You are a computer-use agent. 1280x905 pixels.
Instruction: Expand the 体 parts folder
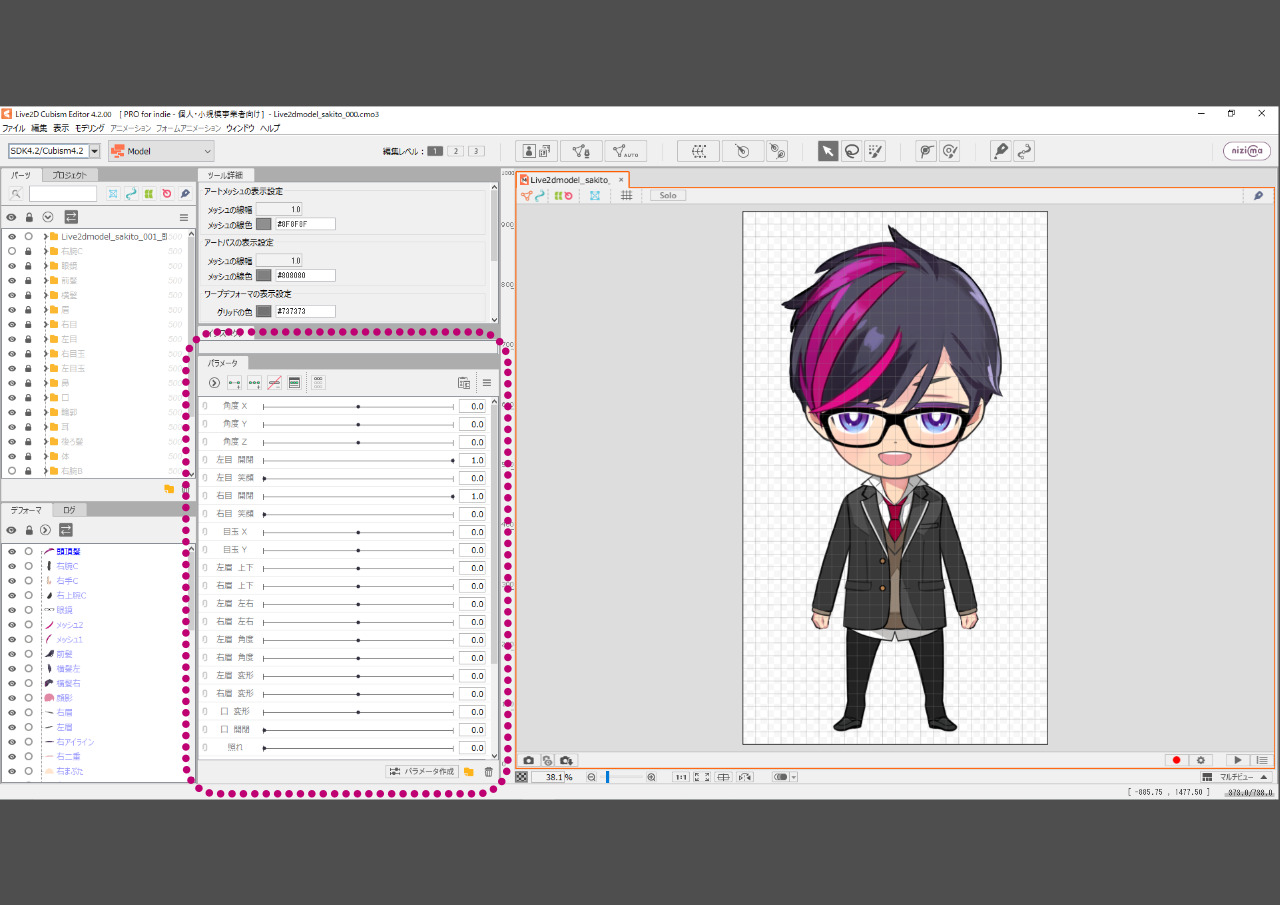pyautogui.click(x=46, y=456)
